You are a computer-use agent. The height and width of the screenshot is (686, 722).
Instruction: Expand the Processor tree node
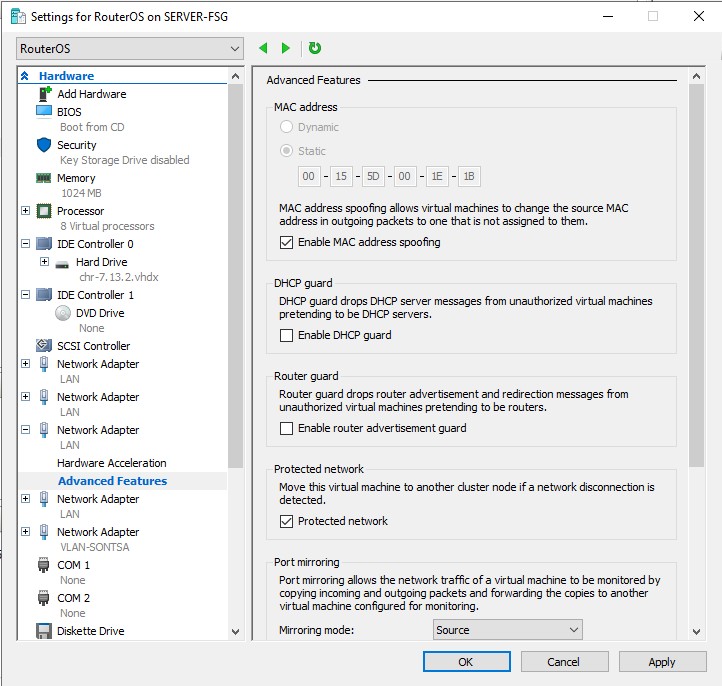pyautogui.click(x=25, y=210)
